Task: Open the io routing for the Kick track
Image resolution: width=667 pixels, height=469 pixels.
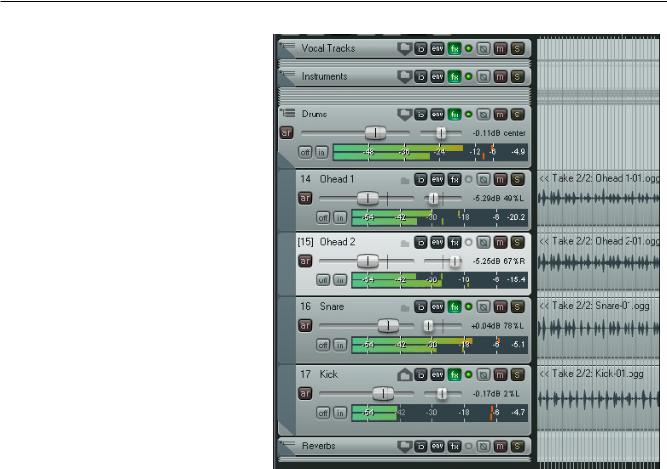Action: click(x=420, y=375)
